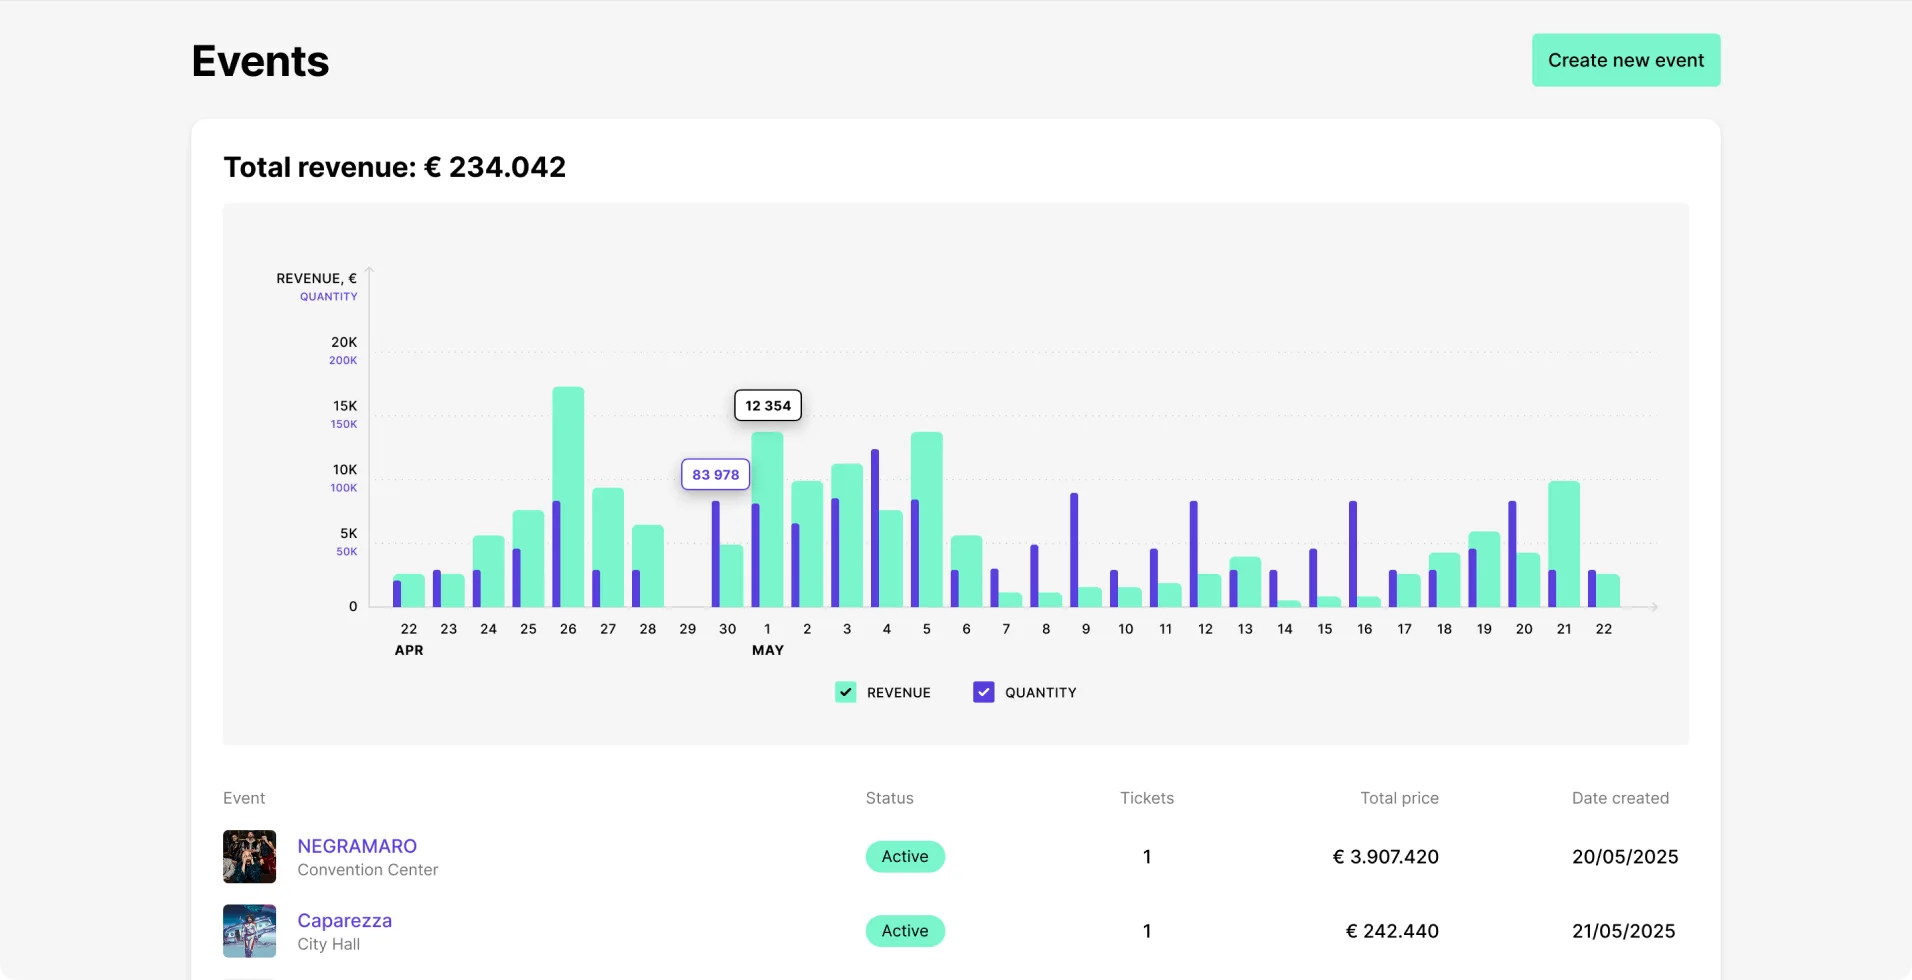Click the € 242.440 total price cell
This screenshot has width=1912, height=980.
pyautogui.click(x=1392, y=931)
